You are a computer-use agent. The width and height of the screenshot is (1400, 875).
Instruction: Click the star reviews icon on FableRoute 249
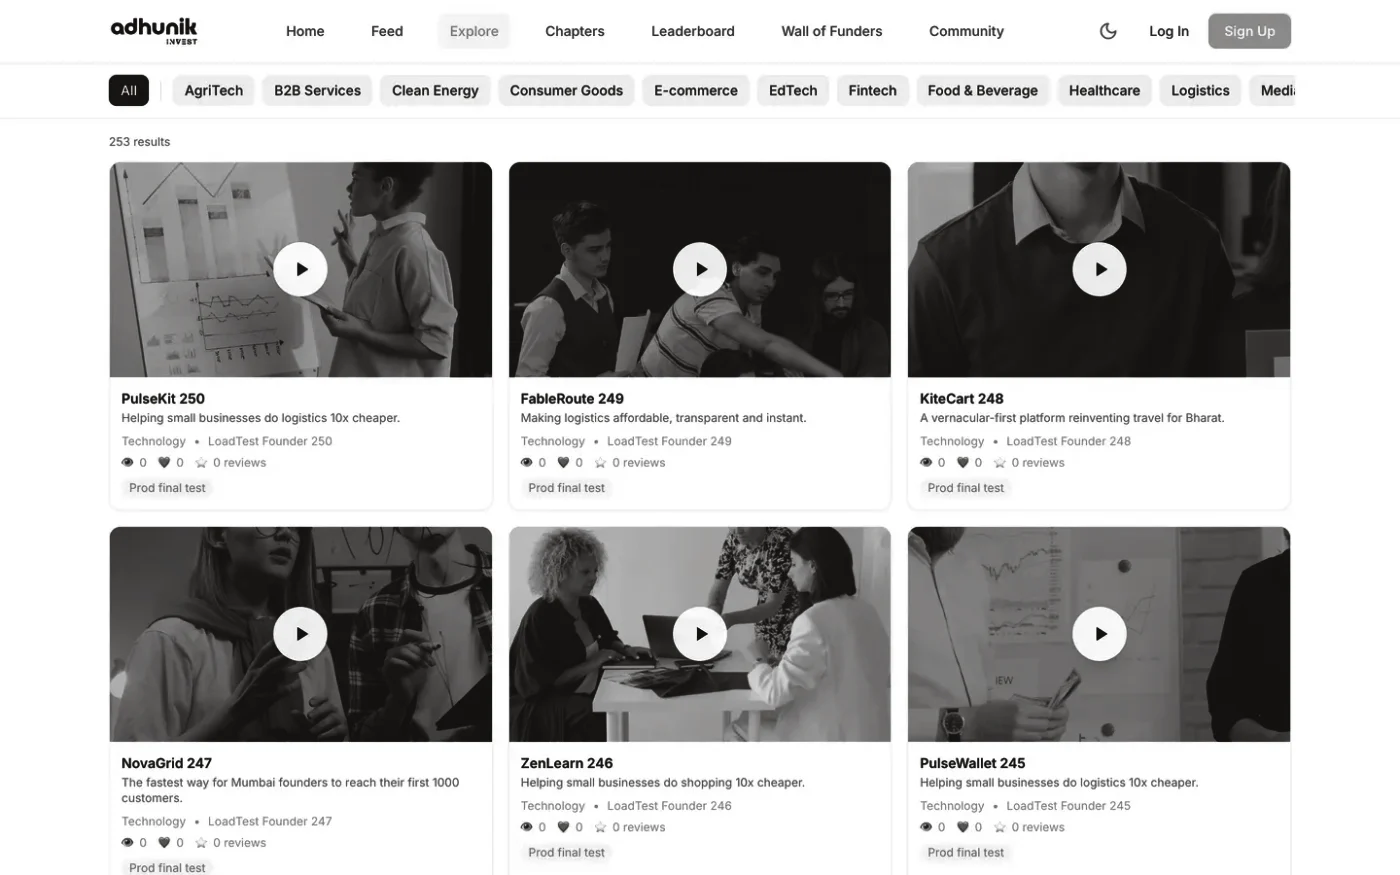click(x=601, y=463)
